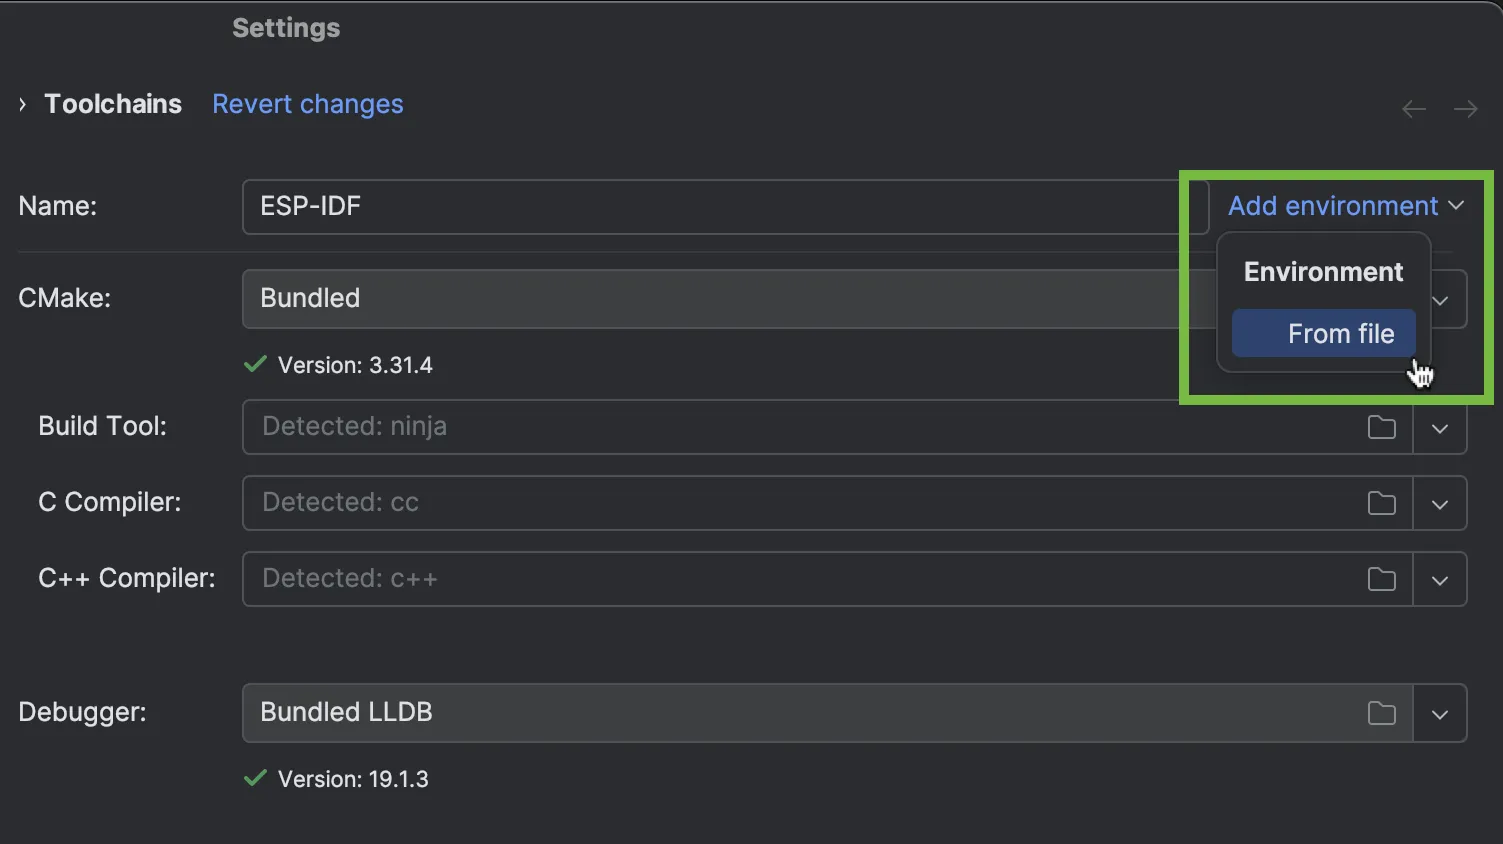The width and height of the screenshot is (1503, 844).
Task: Click Revert changes link
Action: click(308, 104)
